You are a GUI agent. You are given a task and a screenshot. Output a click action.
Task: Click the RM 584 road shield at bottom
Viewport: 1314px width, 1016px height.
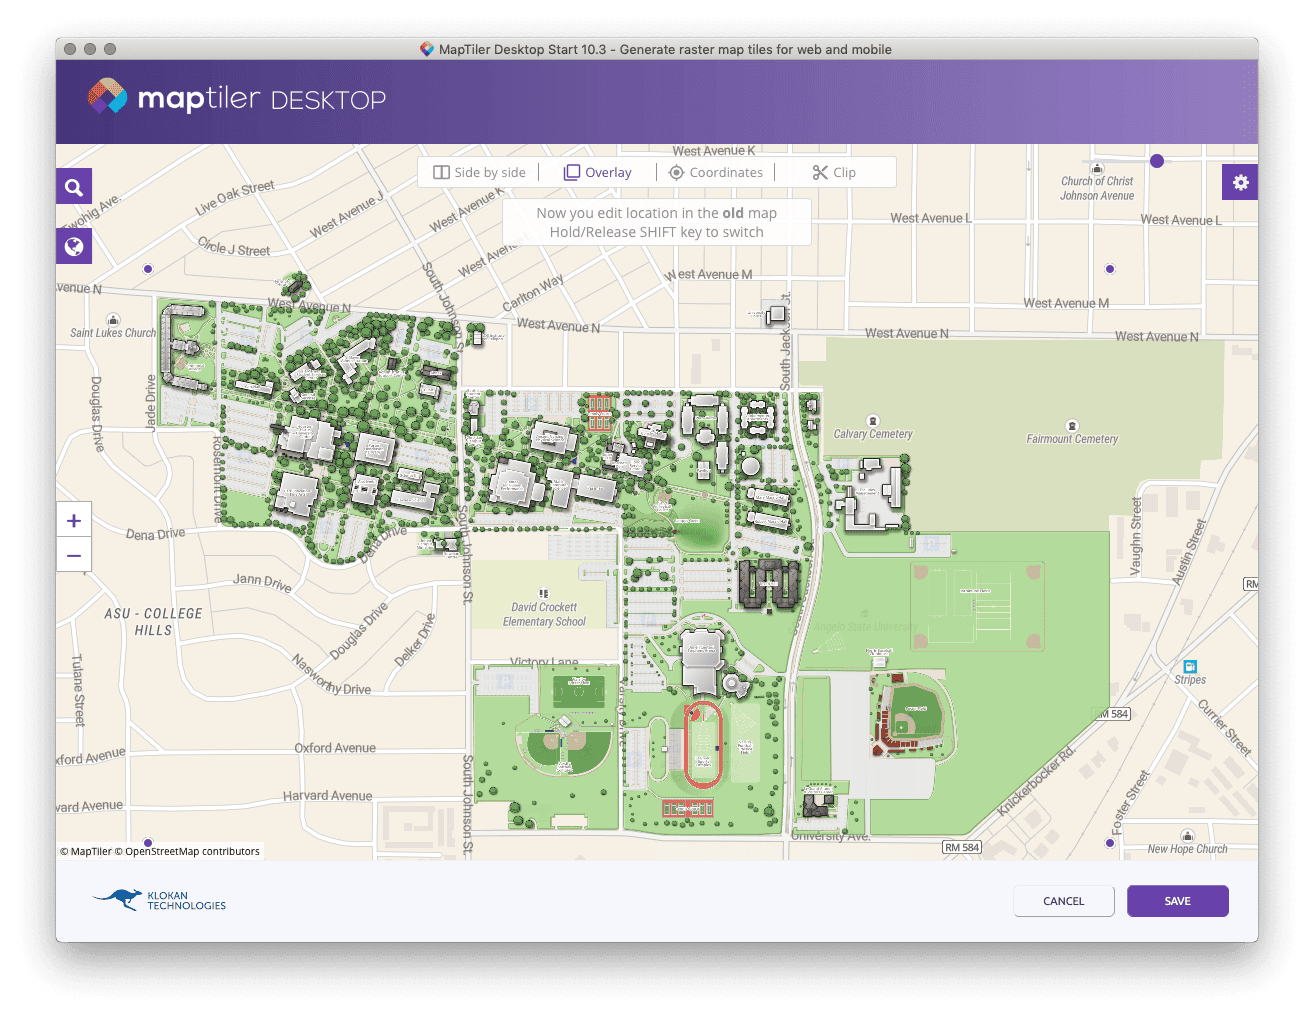click(962, 847)
